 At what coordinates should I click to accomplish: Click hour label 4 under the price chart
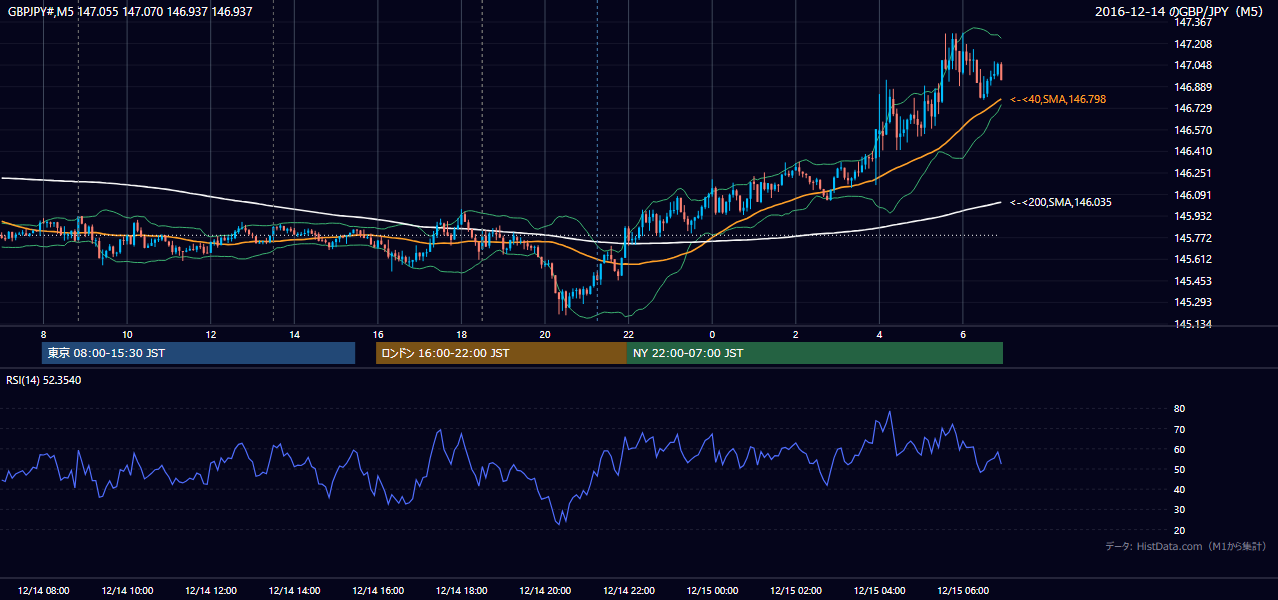click(879, 334)
